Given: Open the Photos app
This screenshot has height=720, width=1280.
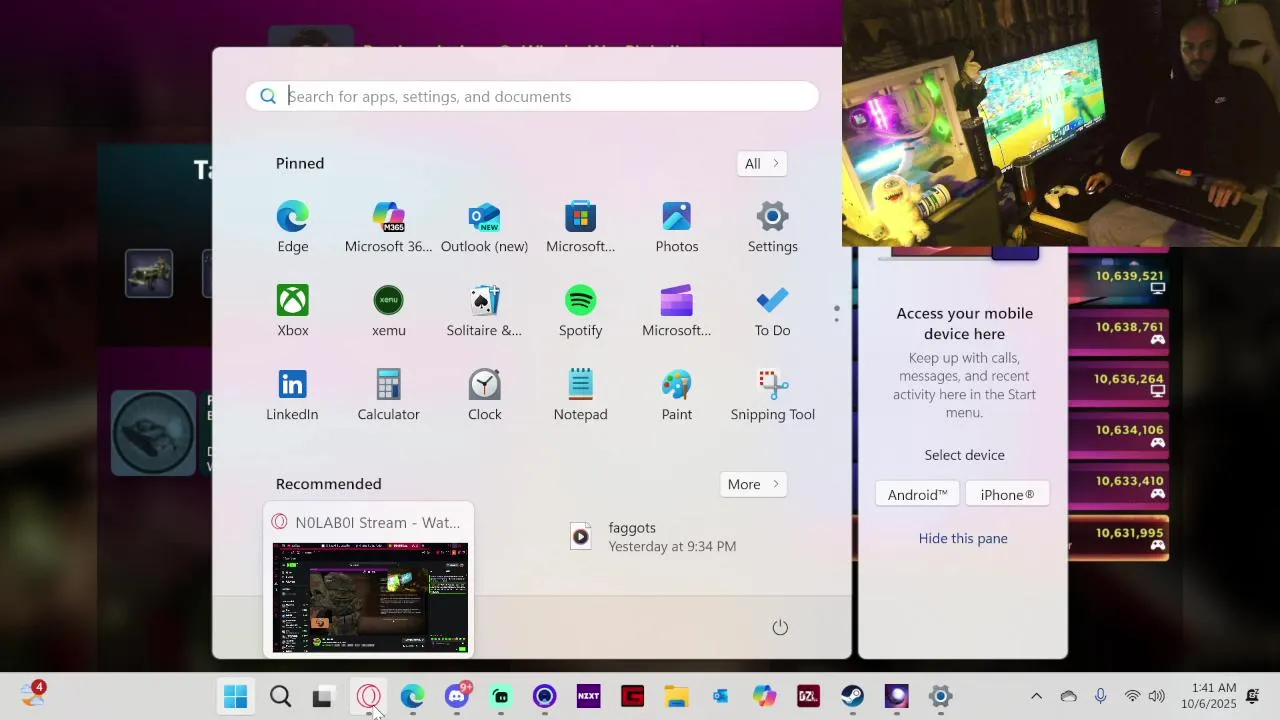Looking at the screenshot, I should click(x=677, y=227).
